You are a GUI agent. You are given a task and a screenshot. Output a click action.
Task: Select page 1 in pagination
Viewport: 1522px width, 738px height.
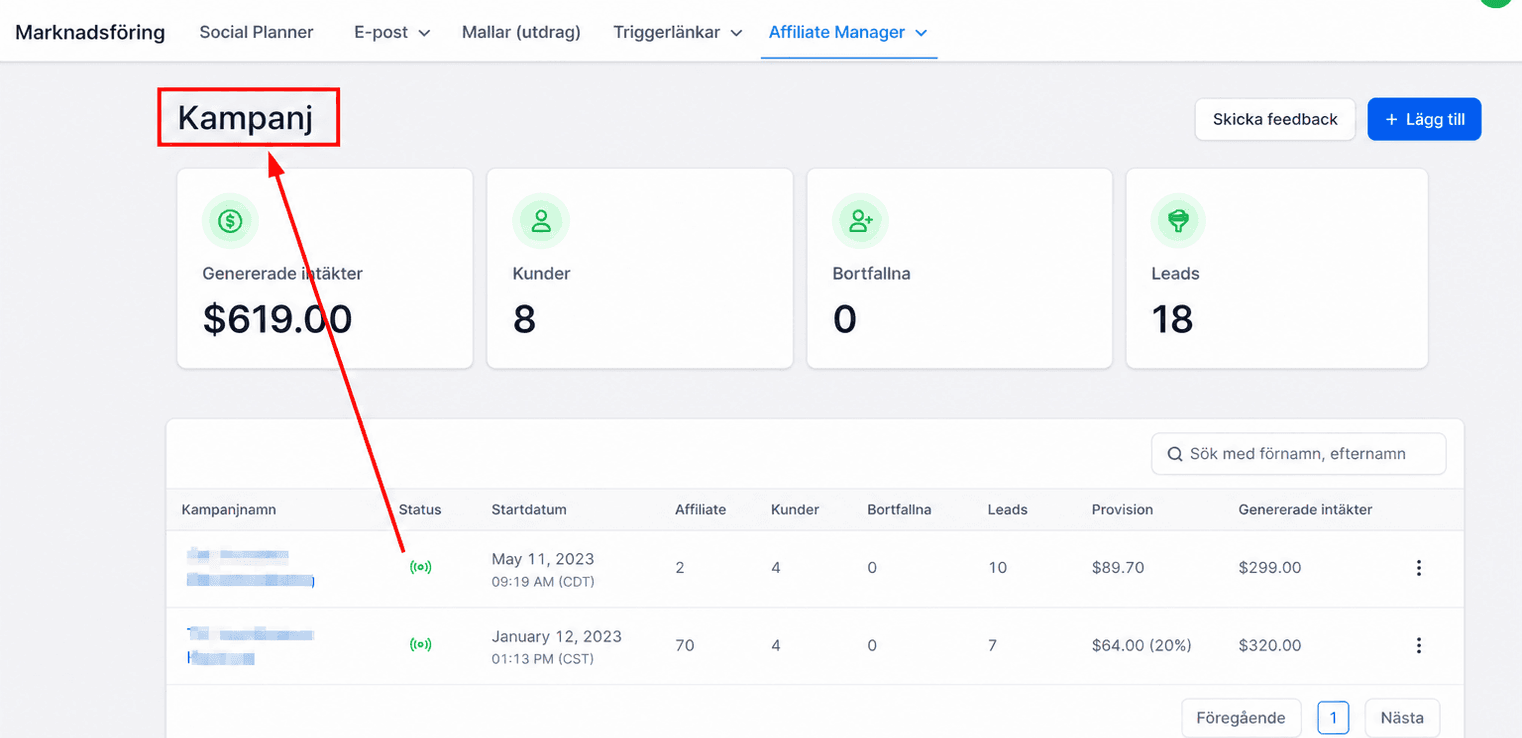1333,718
